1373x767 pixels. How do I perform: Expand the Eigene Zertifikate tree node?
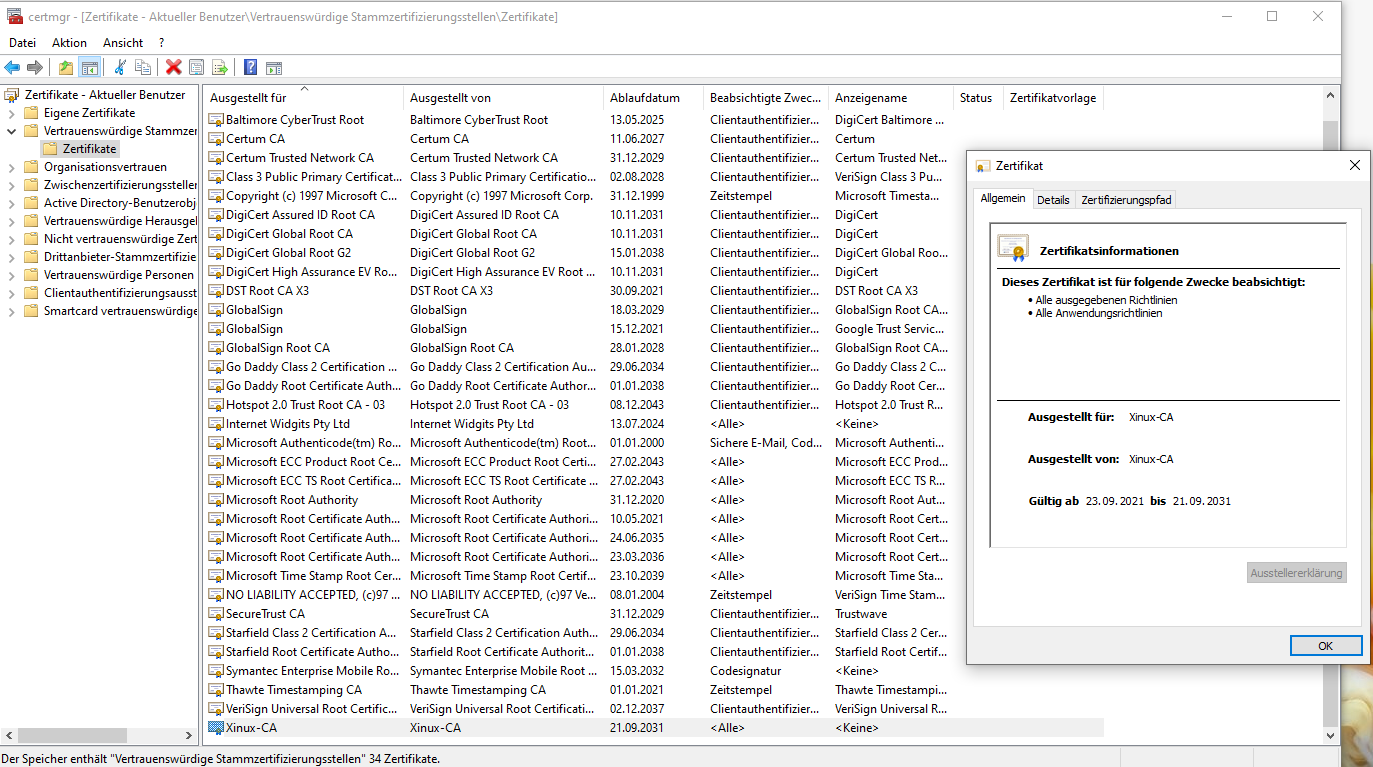[x=11, y=113]
